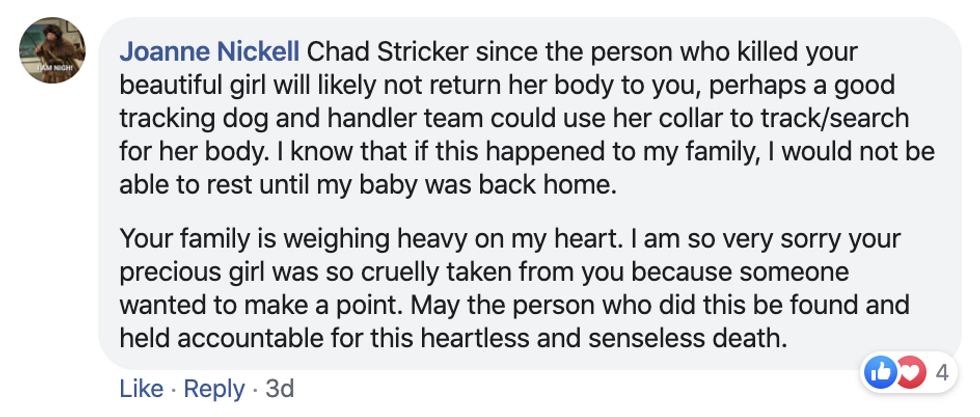Click the word 'track/search' in the comment
This screenshot has width=980, height=417.
coord(838,118)
